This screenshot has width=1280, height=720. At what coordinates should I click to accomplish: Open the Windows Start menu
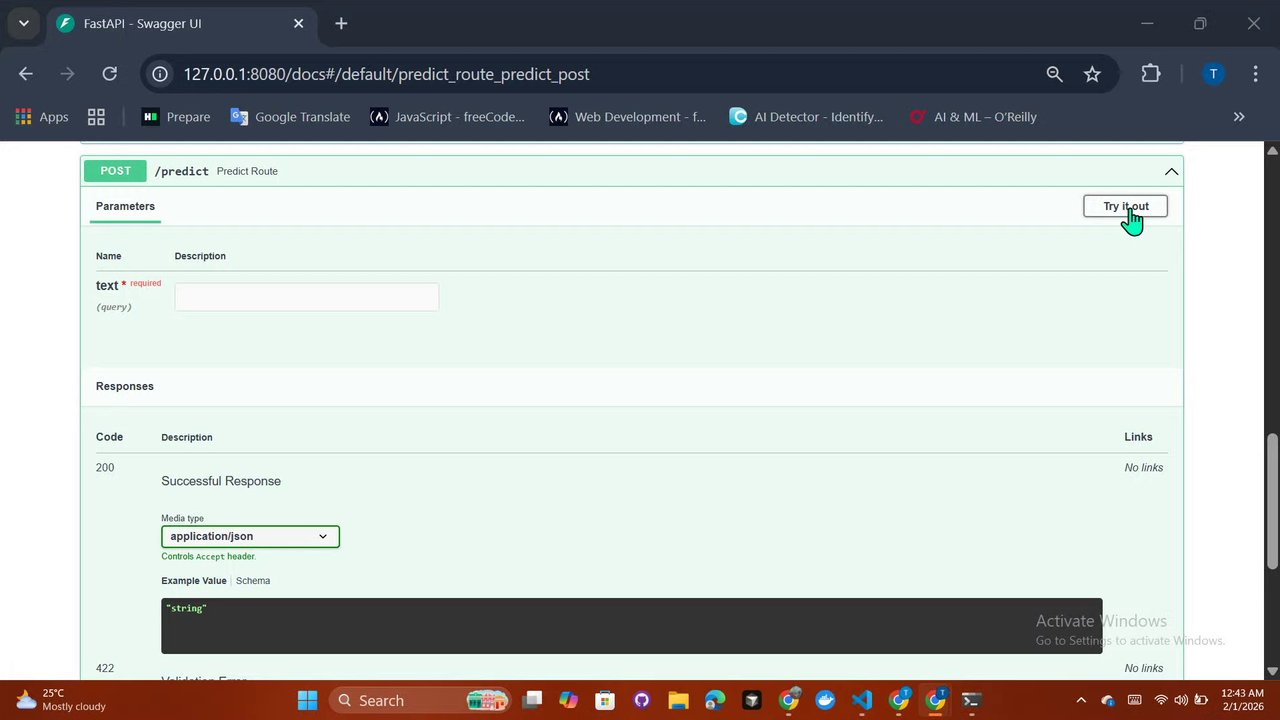pyautogui.click(x=307, y=700)
